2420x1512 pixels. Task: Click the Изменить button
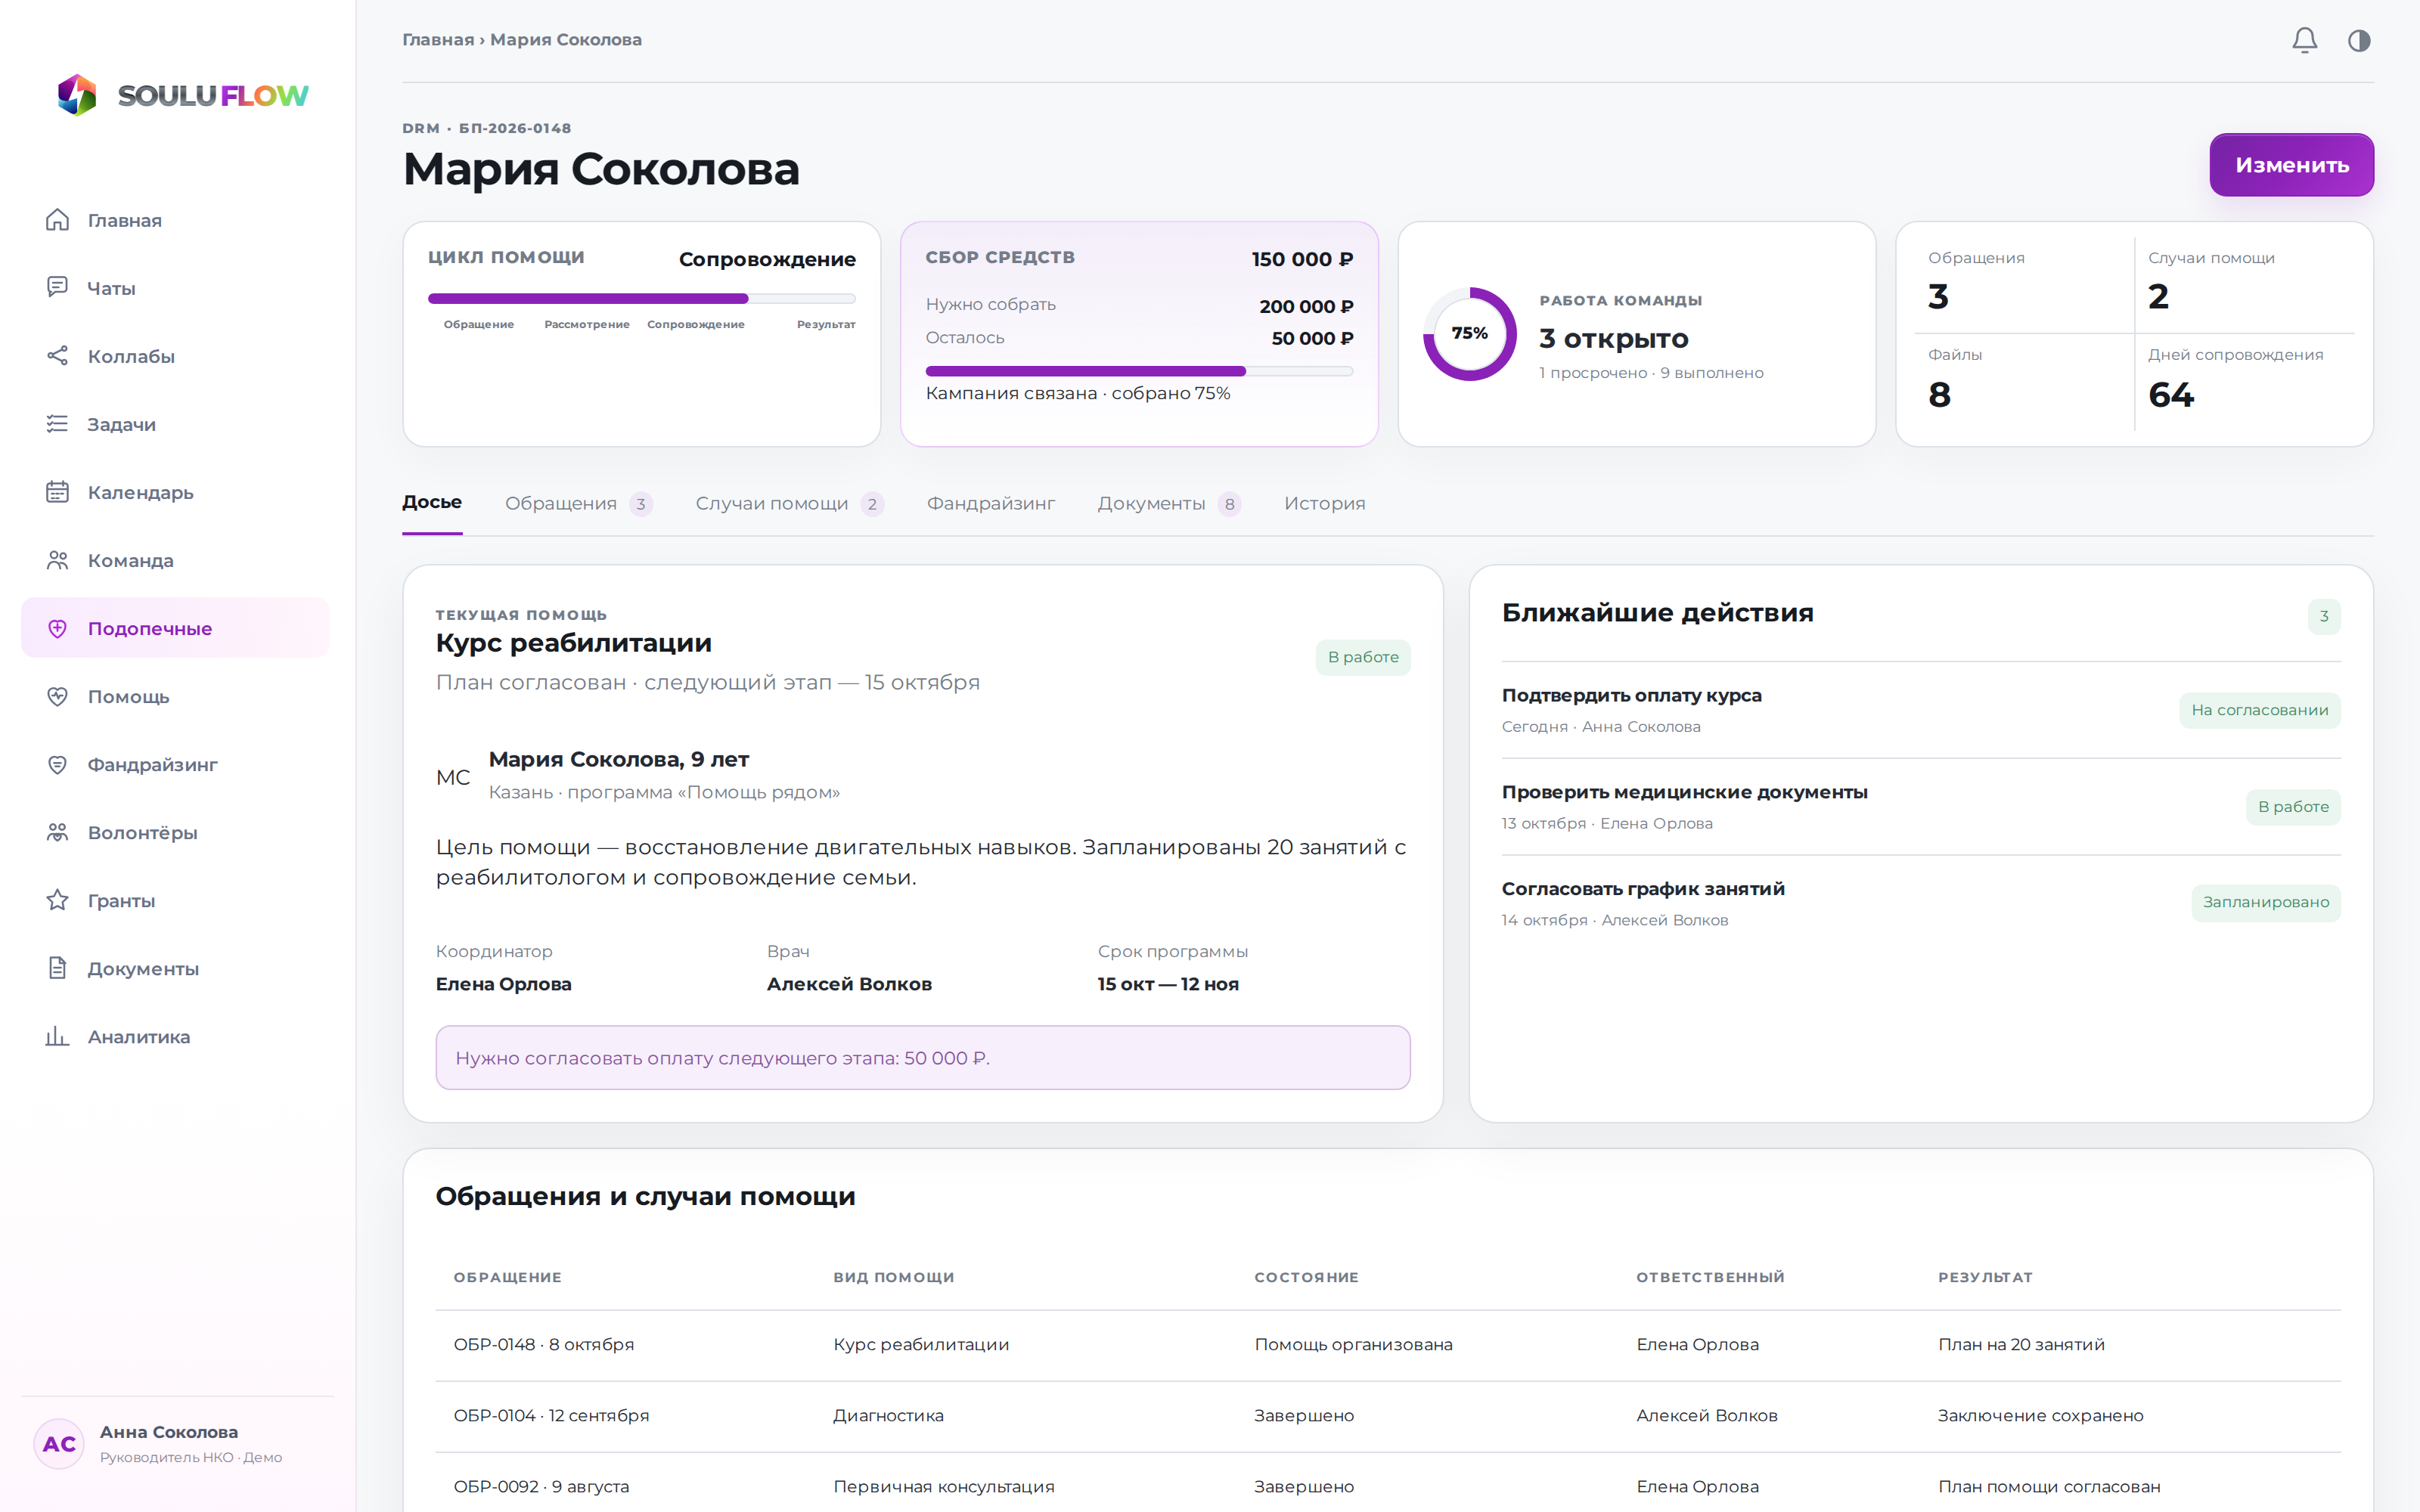point(2291,165)
